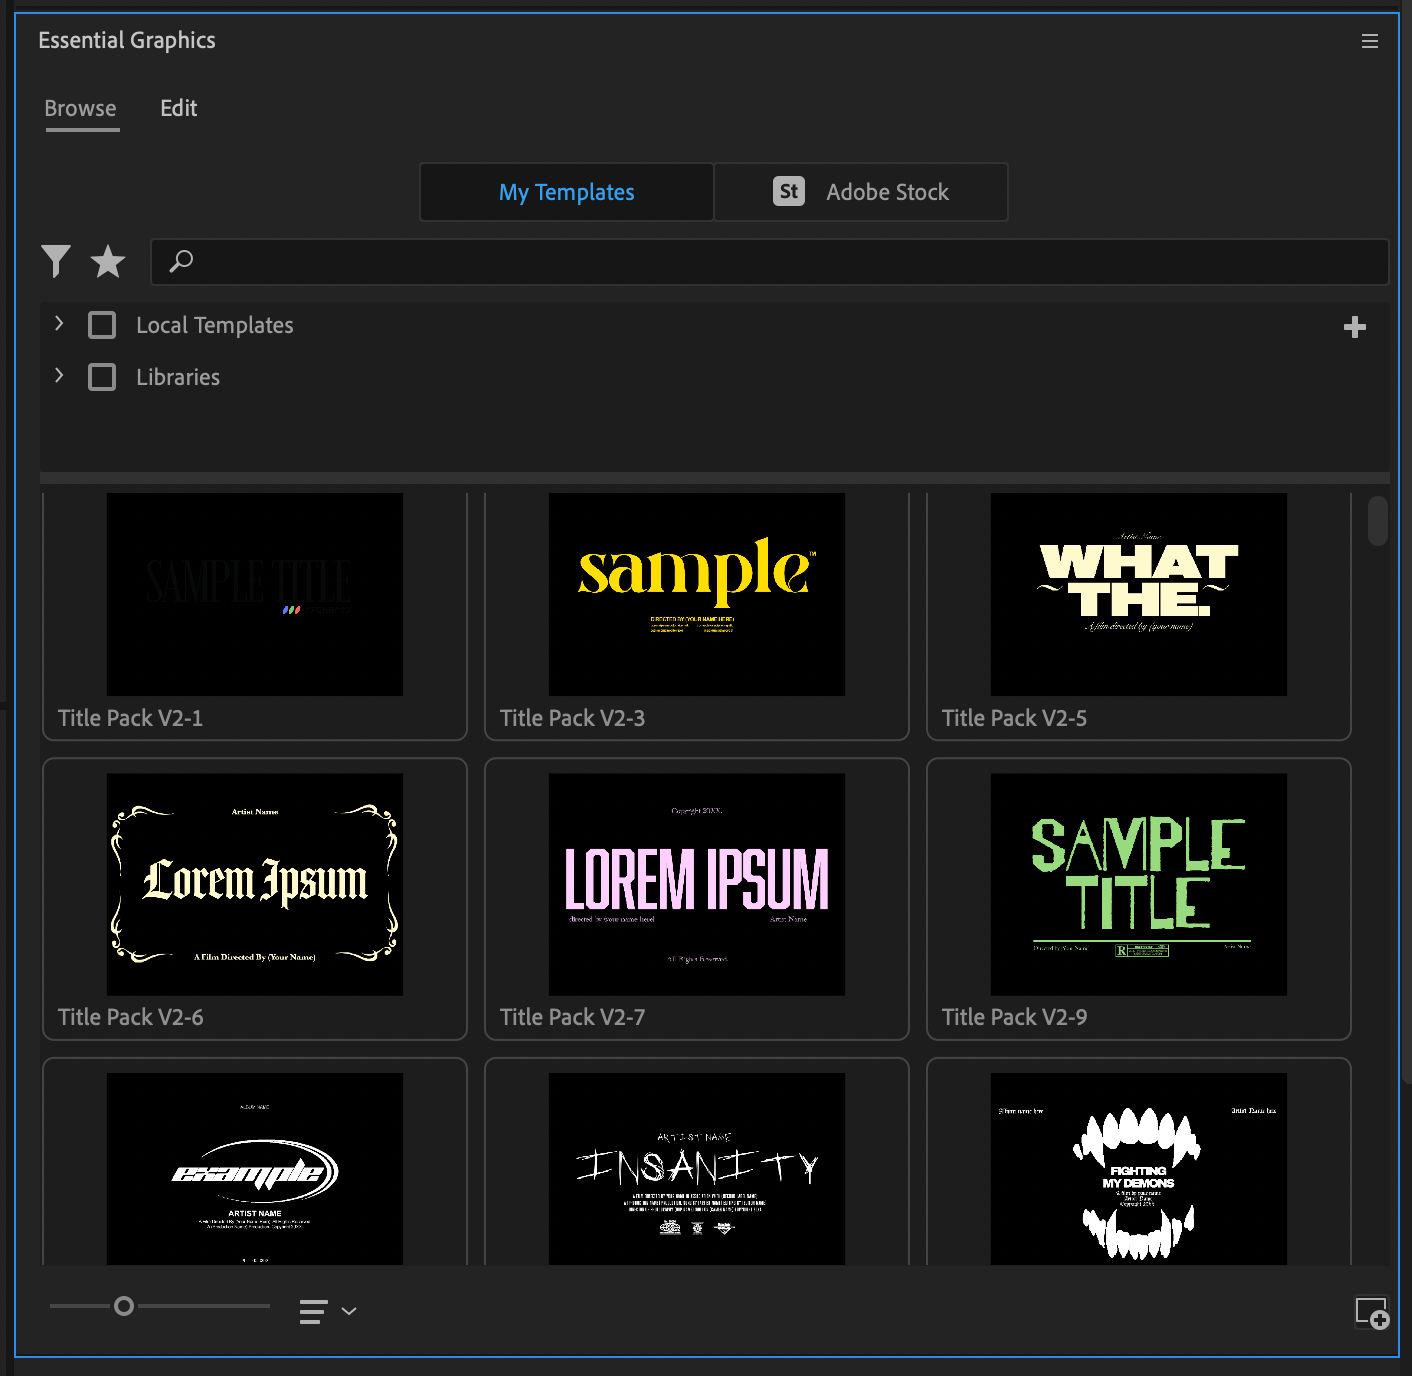This screenshot has height=1376, width=1412.
Task: Select the My Templates button
Action: pos(566,192)
